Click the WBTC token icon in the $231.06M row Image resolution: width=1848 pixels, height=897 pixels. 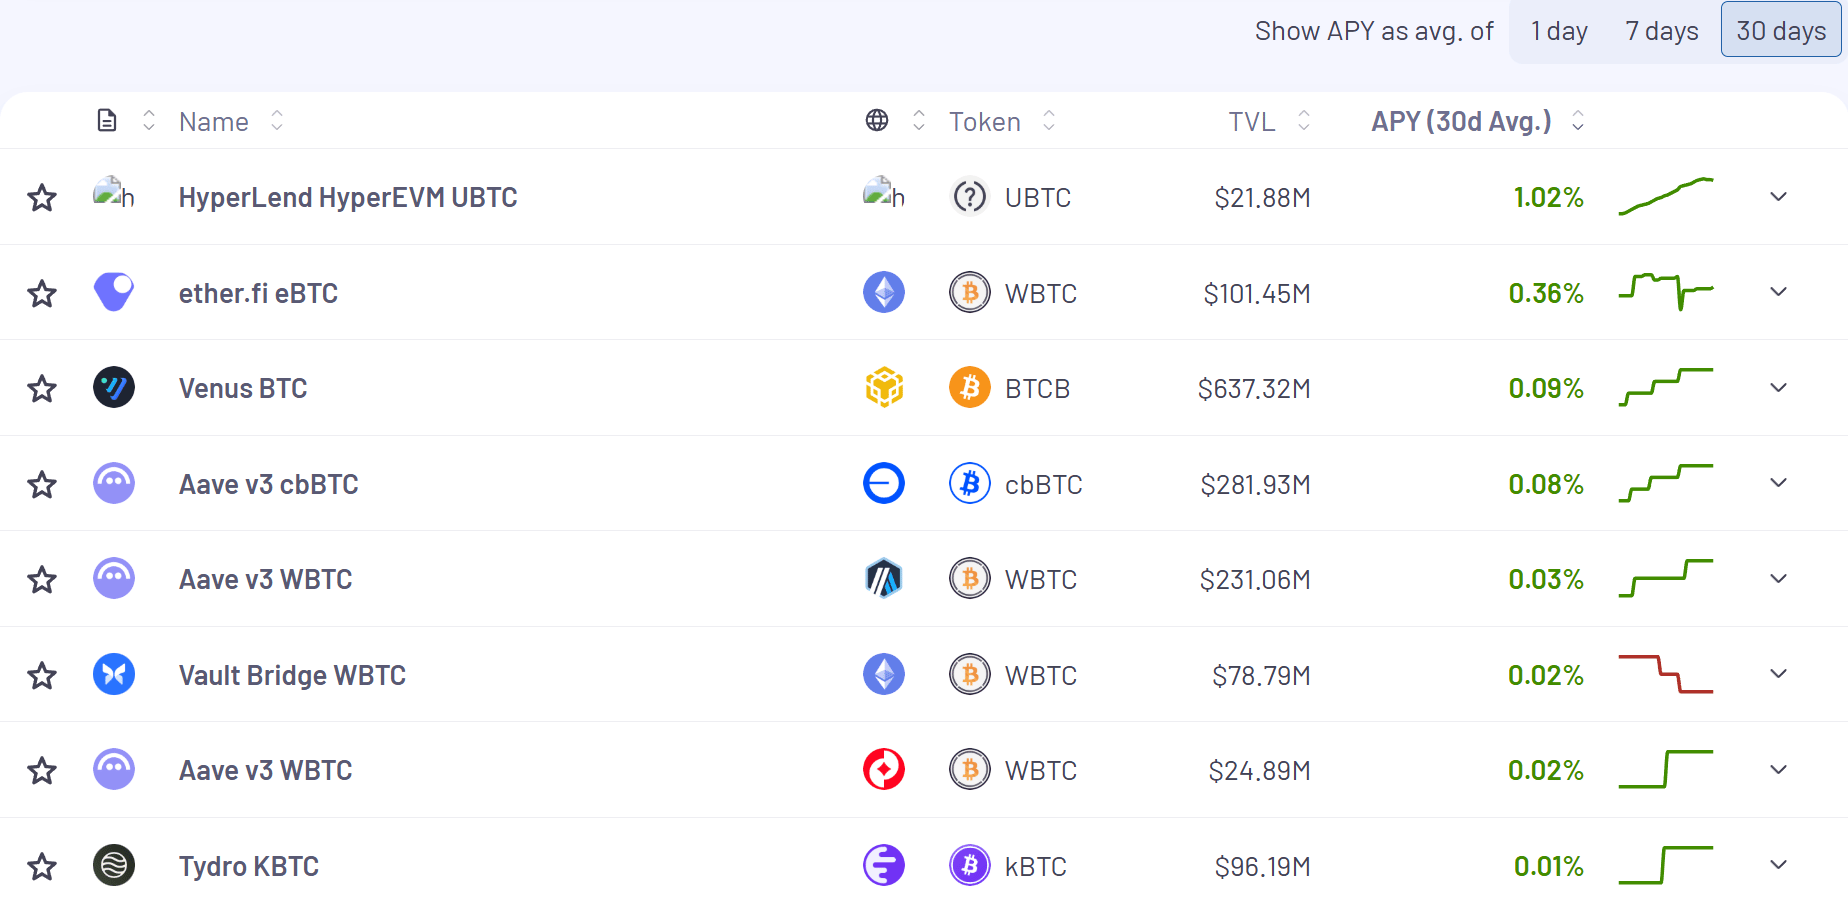click(970, 578)
